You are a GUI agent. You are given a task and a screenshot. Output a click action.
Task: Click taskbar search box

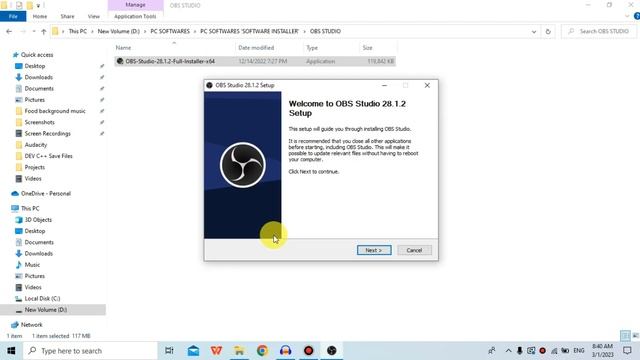click(x=90, y=351)
